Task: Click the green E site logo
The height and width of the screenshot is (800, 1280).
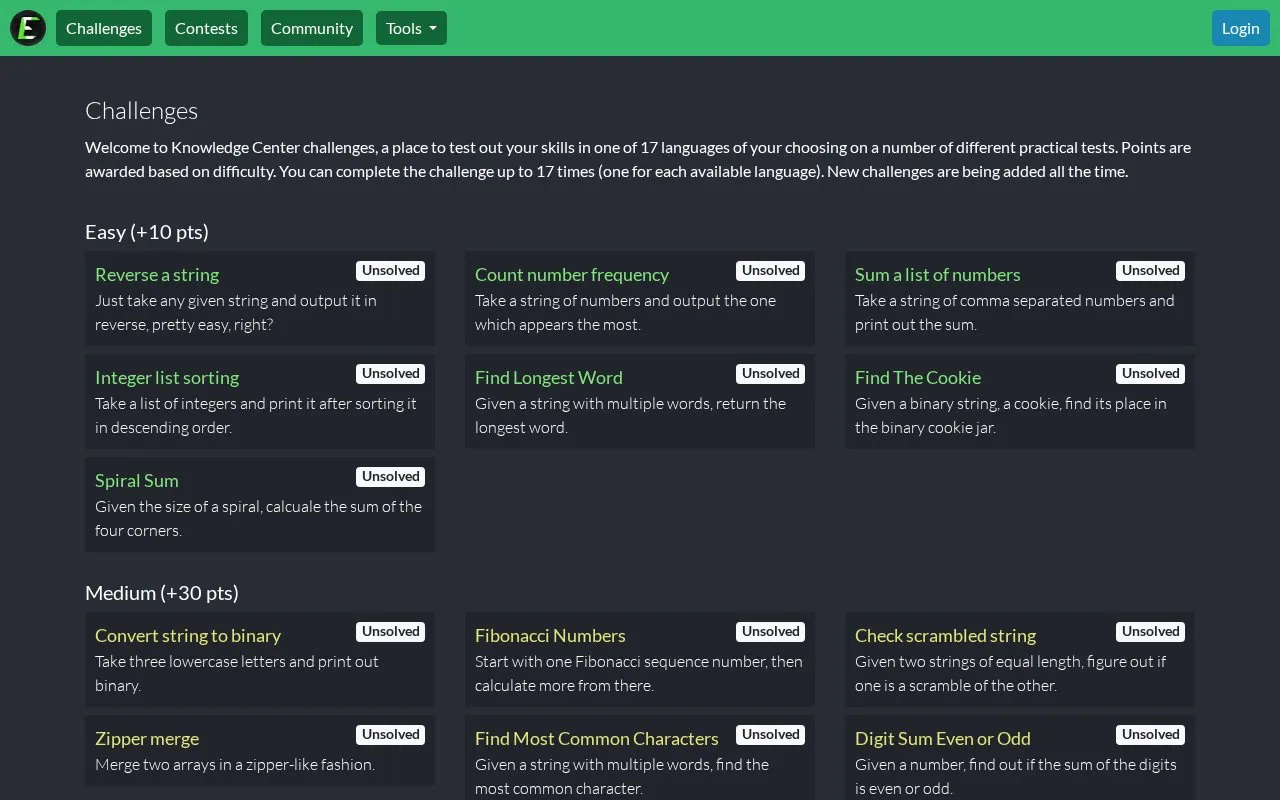Action: 28,28
